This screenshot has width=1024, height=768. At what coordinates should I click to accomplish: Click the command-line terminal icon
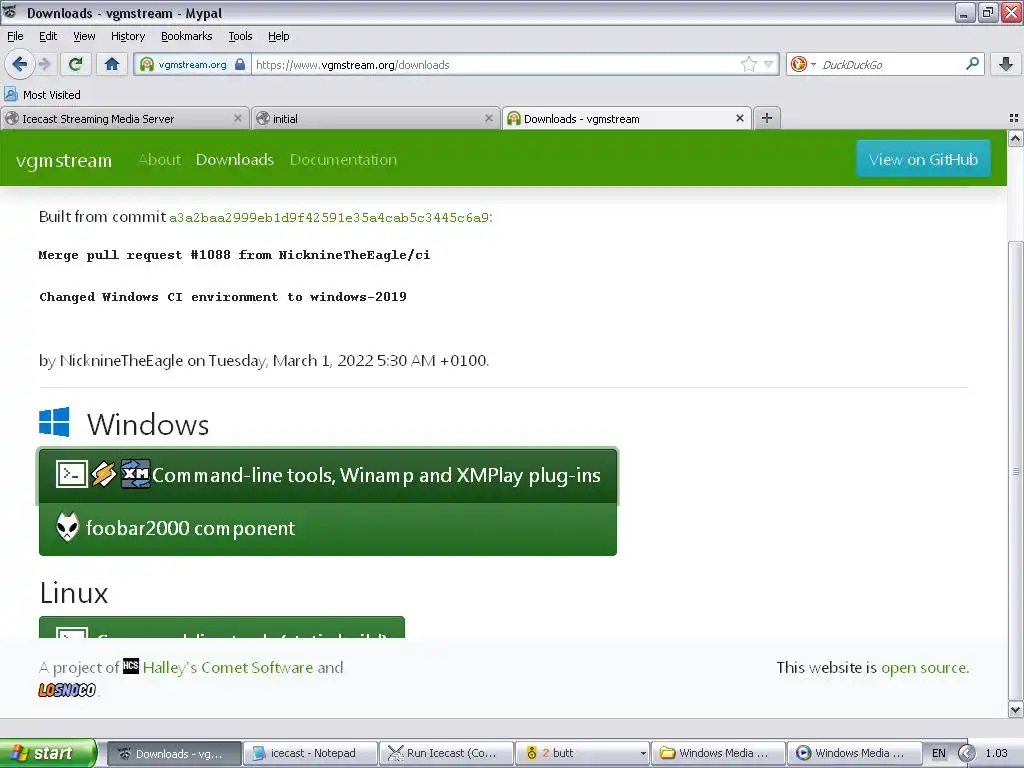(x=72, y=474)
